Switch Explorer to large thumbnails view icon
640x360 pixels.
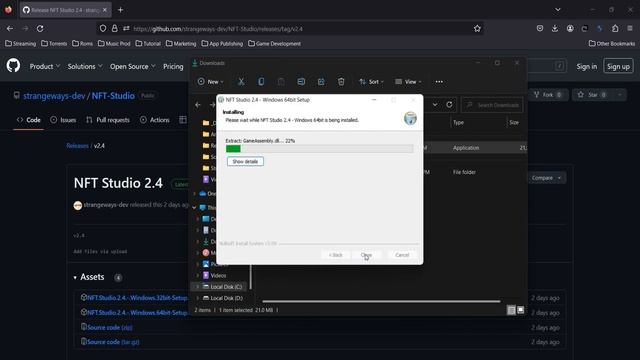click(x=520, y=310)
